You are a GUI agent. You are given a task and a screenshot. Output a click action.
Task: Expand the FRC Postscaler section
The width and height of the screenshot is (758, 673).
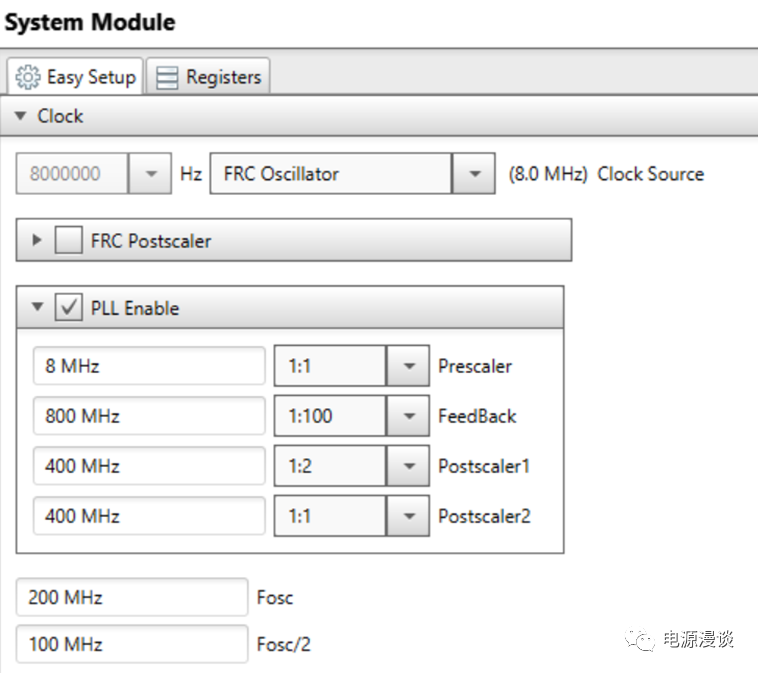click(38, 241)
